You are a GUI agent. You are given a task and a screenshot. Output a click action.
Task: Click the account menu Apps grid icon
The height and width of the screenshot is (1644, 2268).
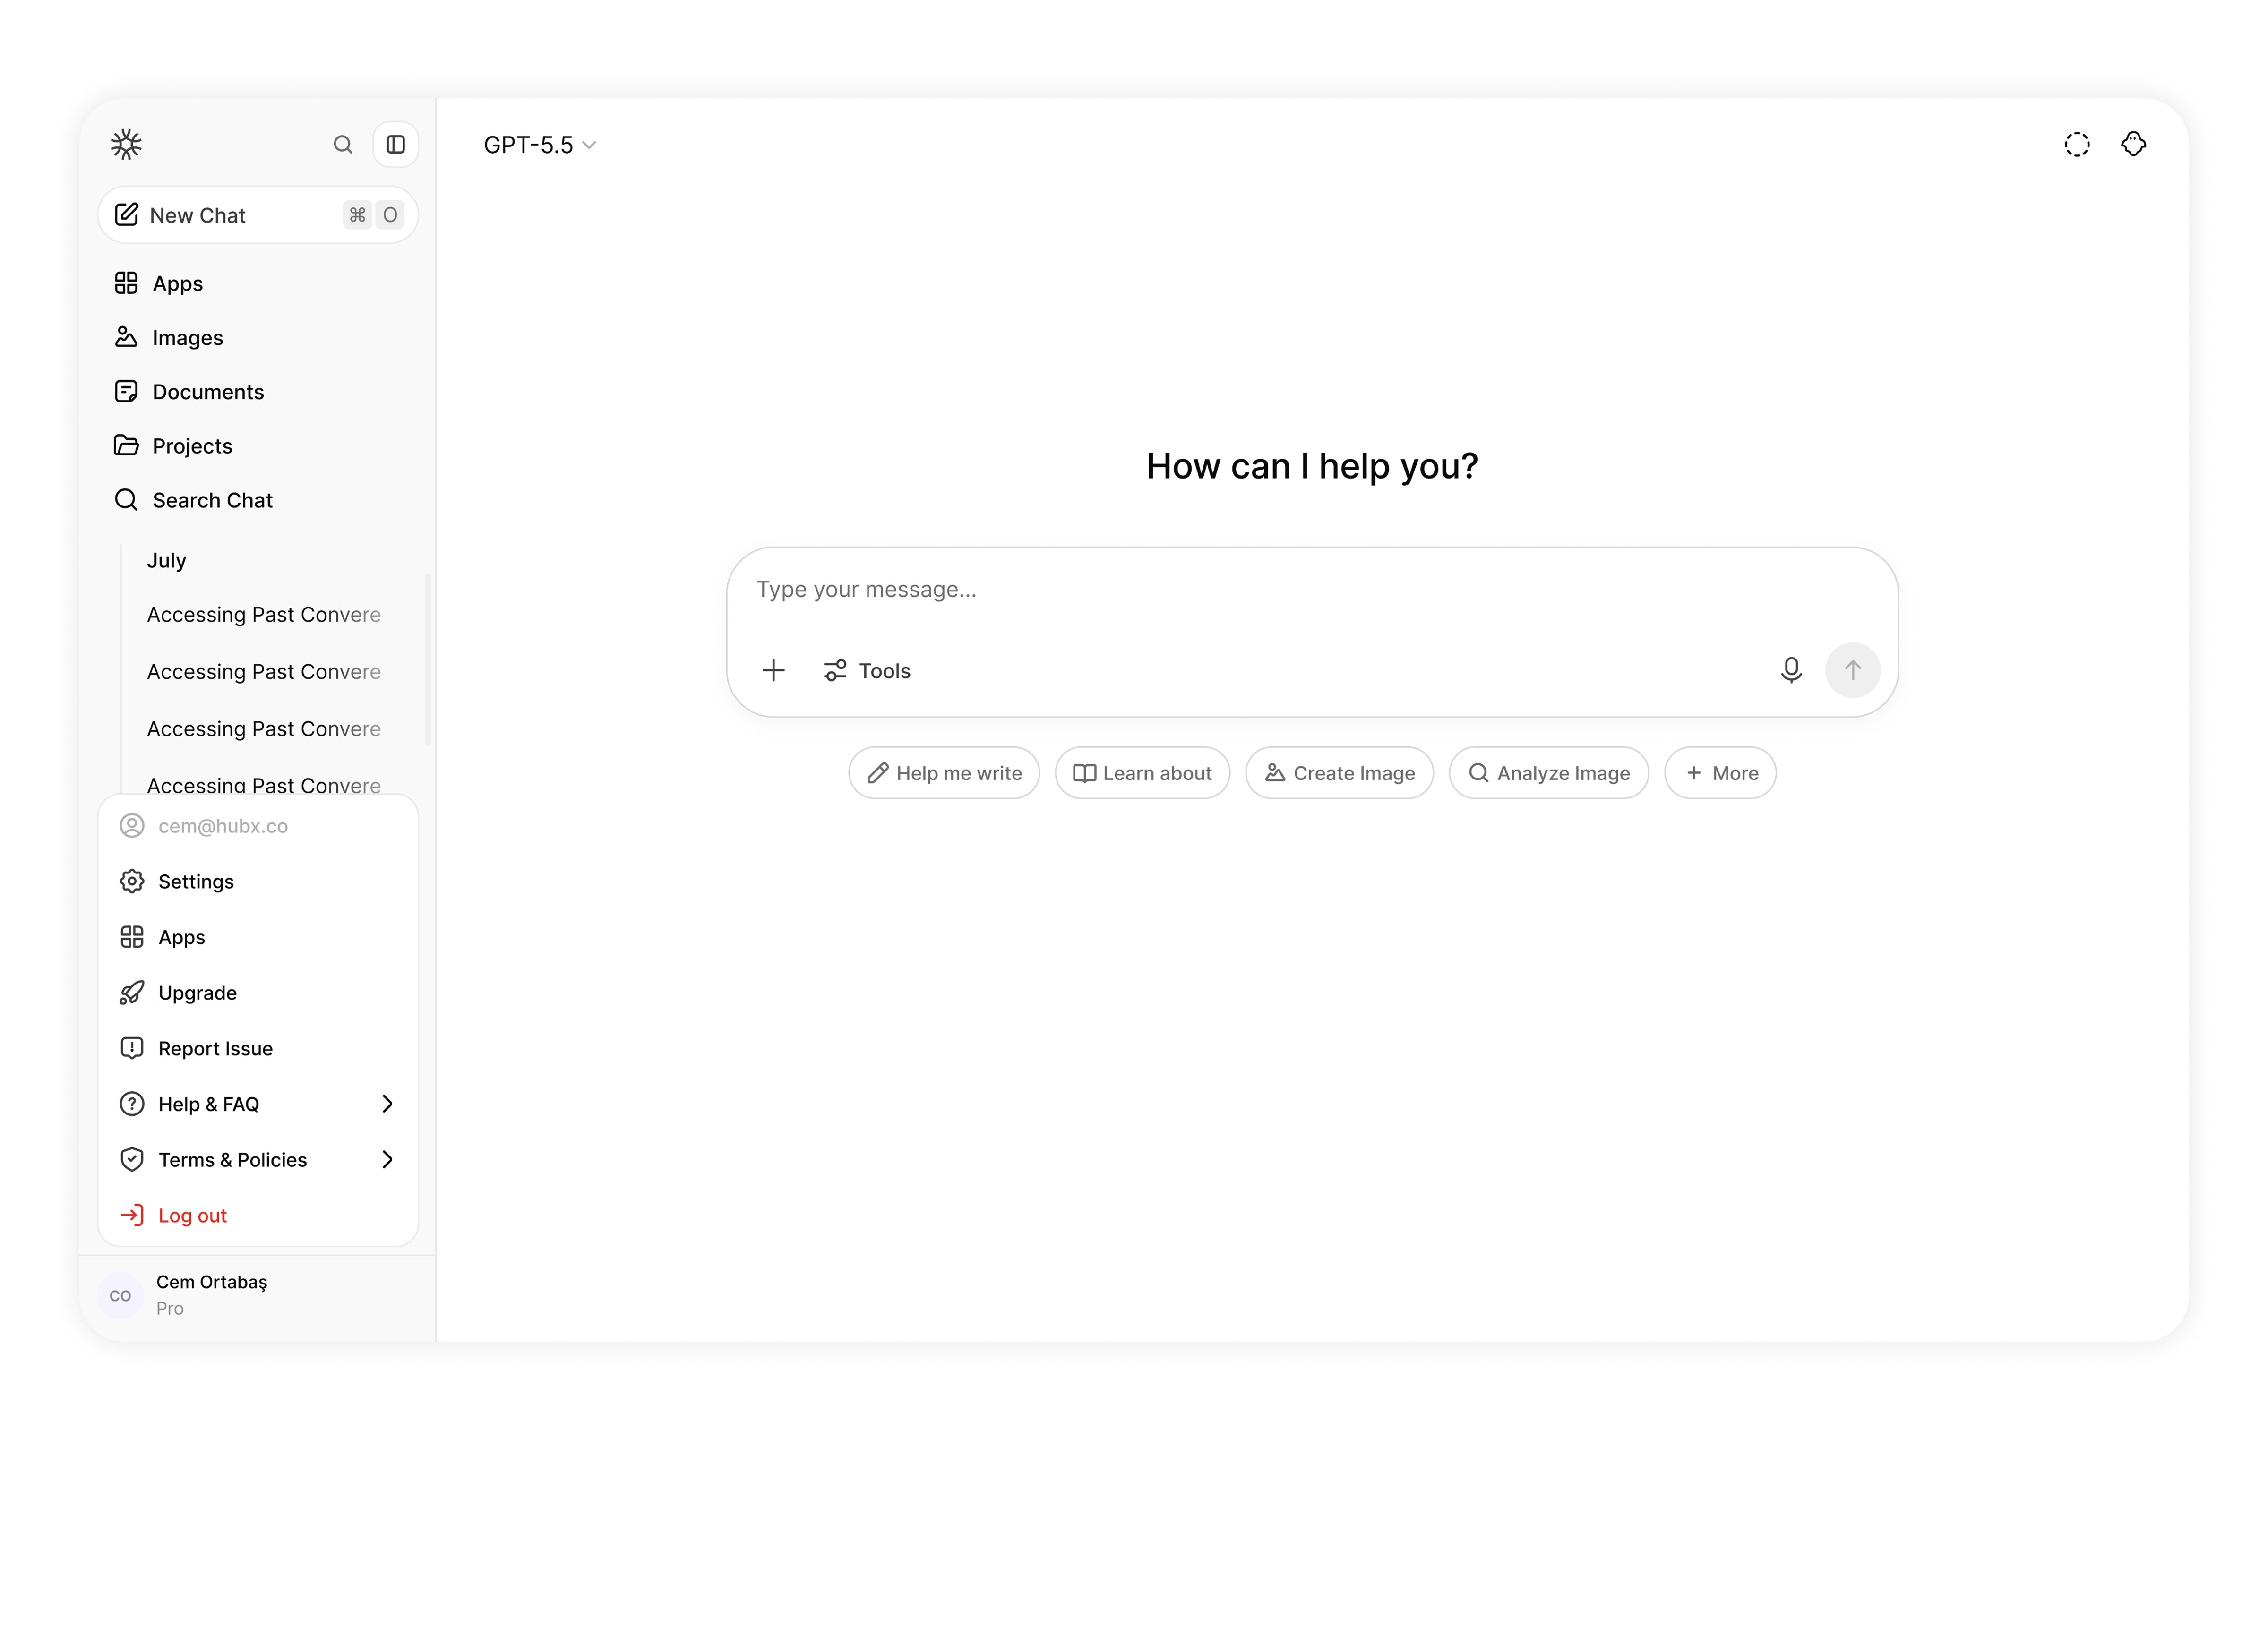(x=132, y=937)
